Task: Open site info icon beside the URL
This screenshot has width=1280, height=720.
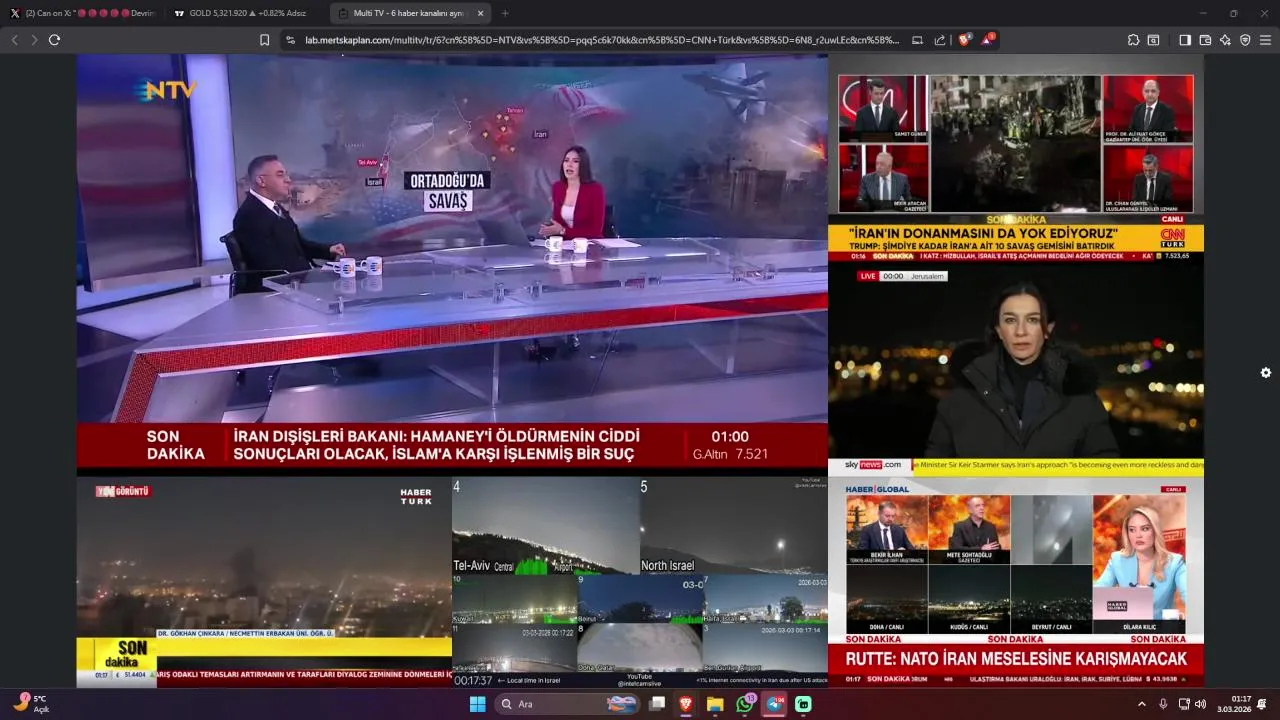Action: 291,40
